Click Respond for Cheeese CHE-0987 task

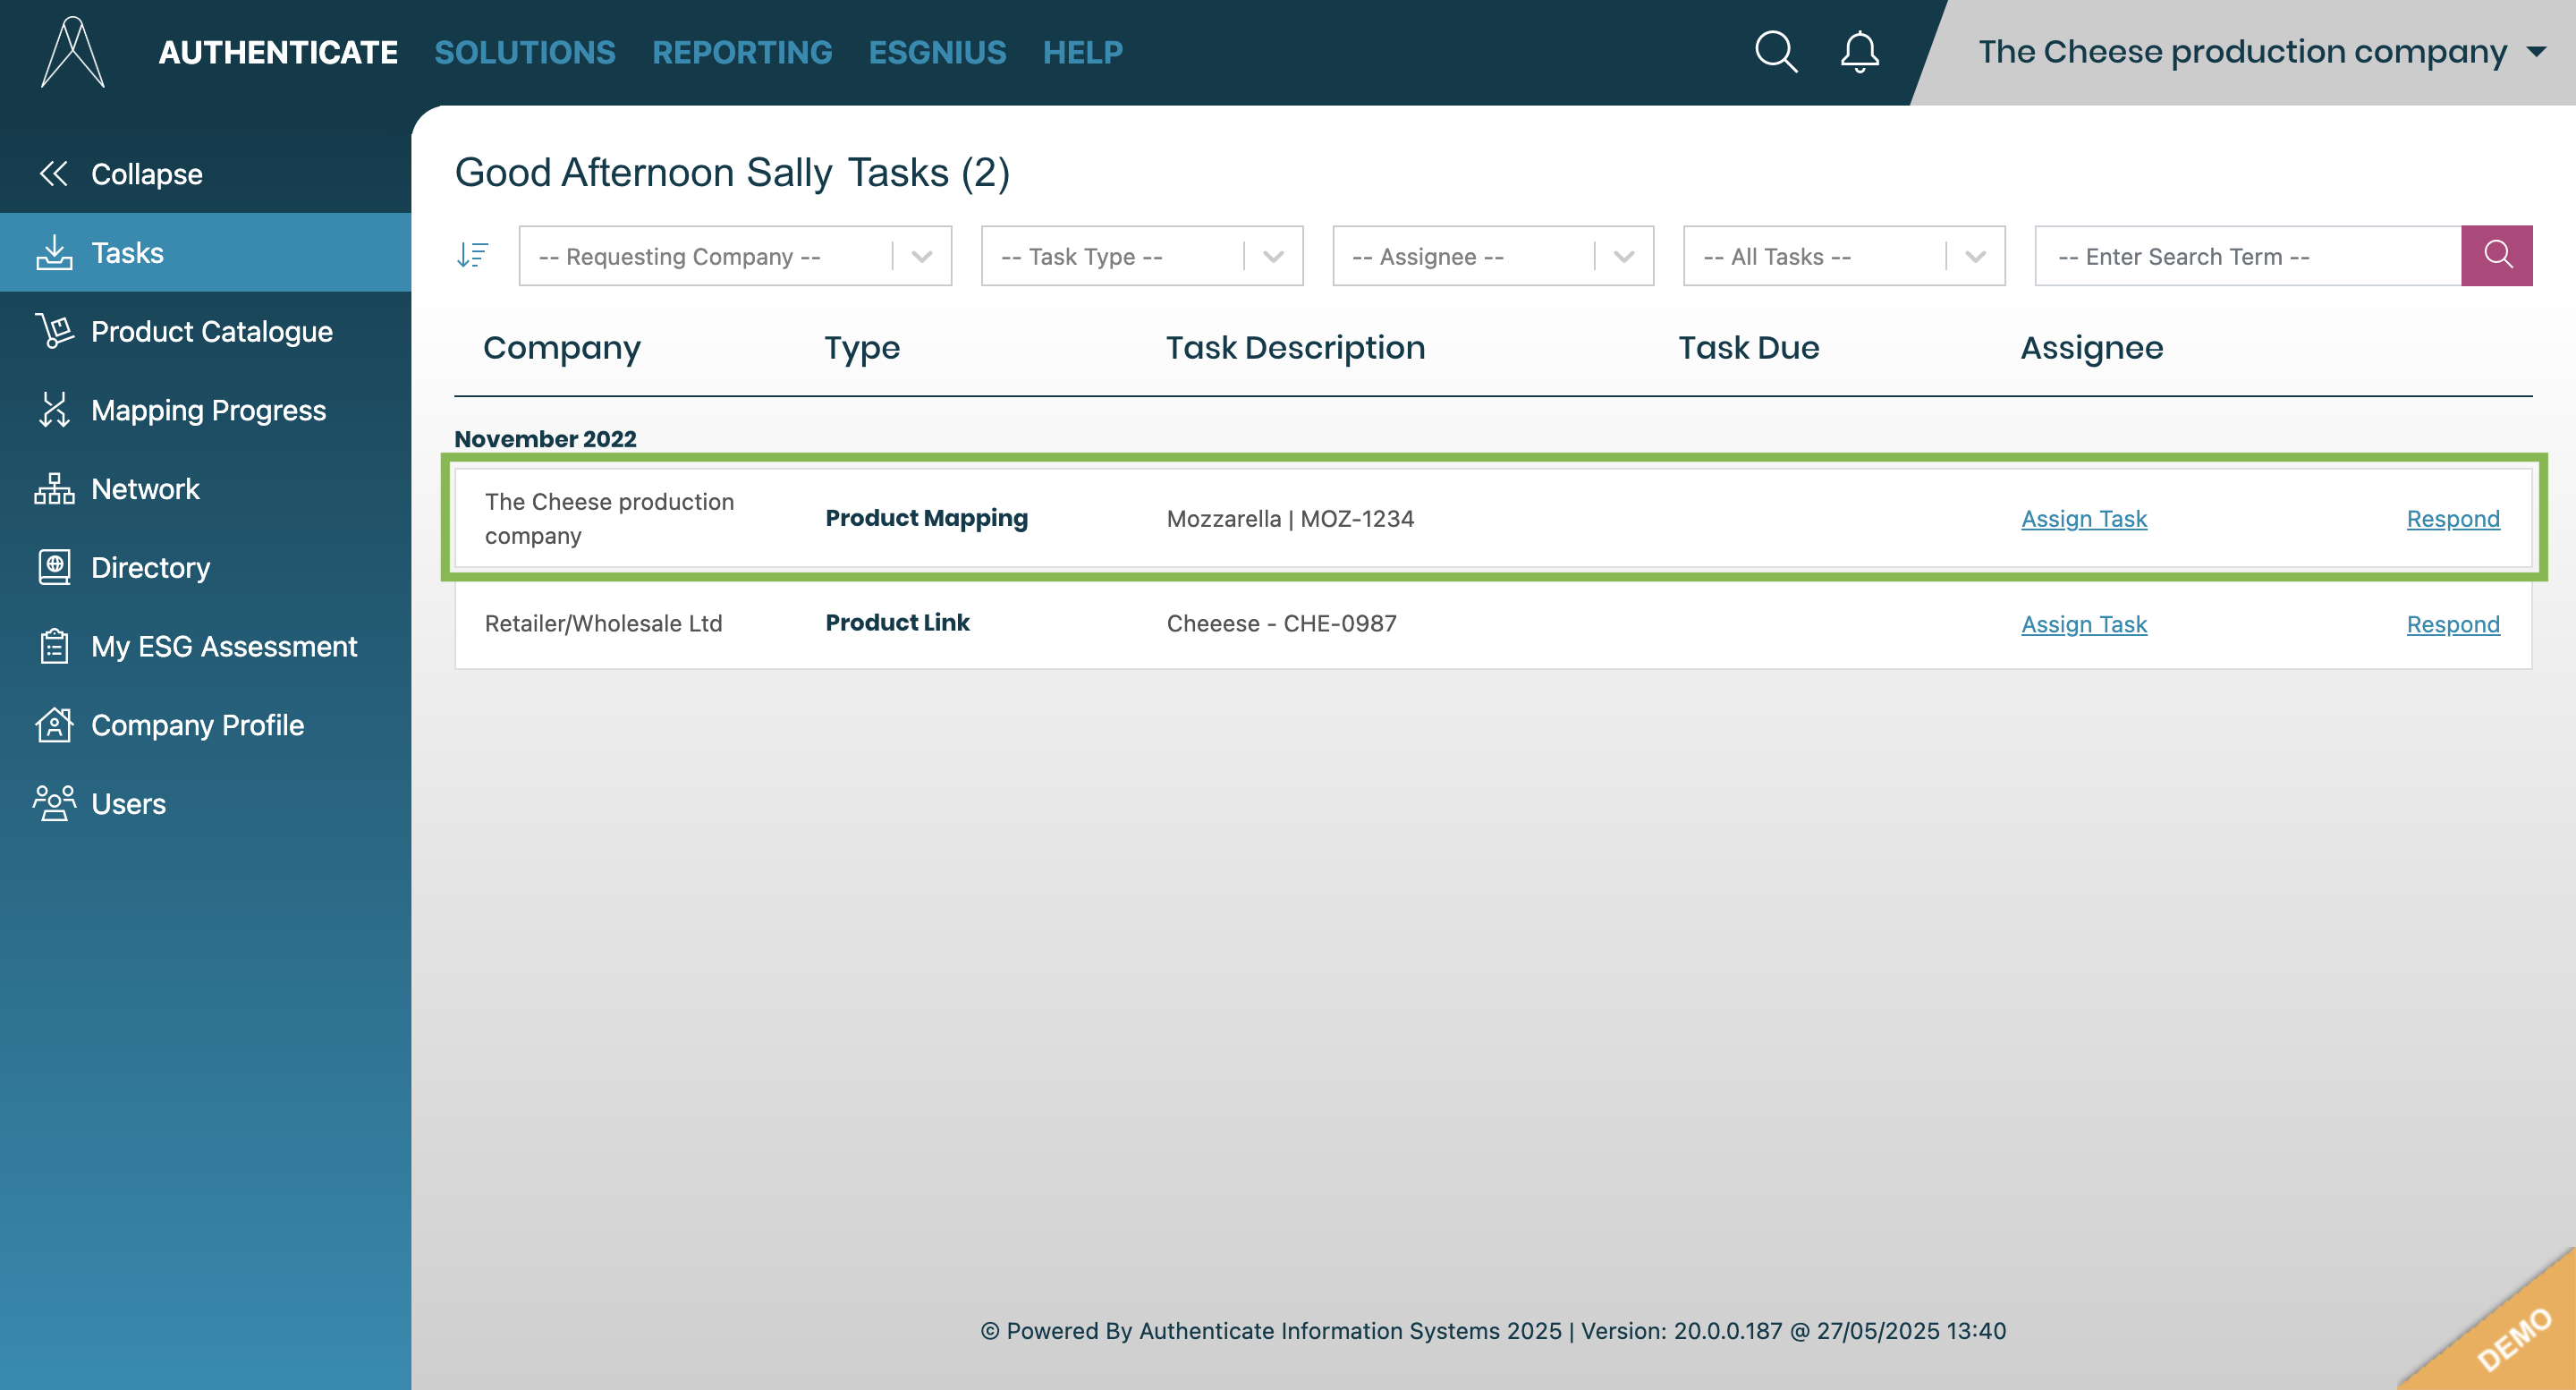click(2452, 624)
